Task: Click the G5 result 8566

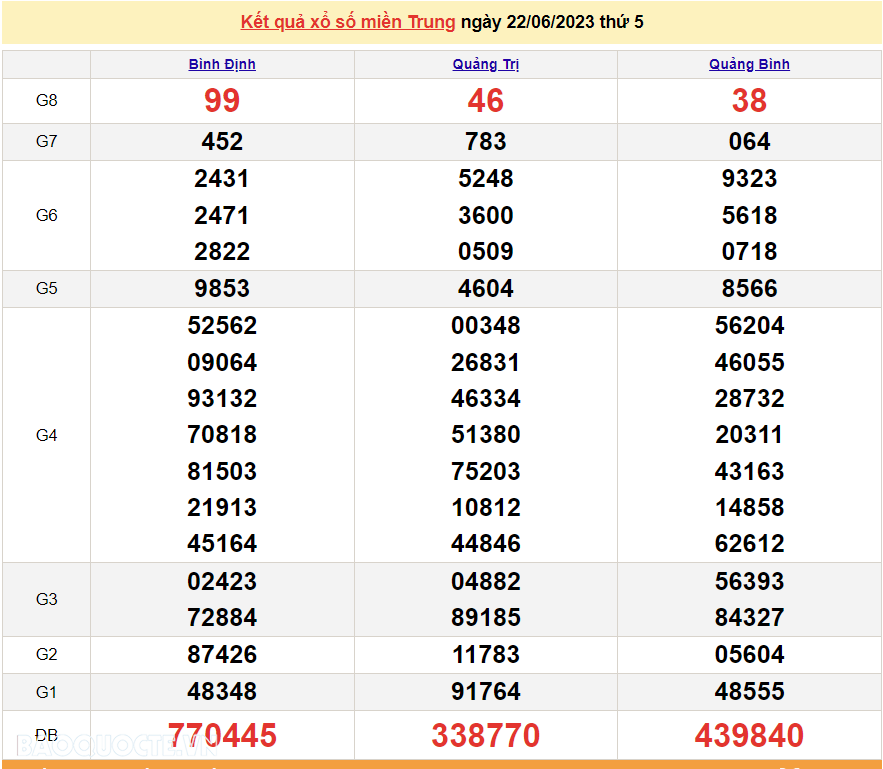Action: (749, 289)
